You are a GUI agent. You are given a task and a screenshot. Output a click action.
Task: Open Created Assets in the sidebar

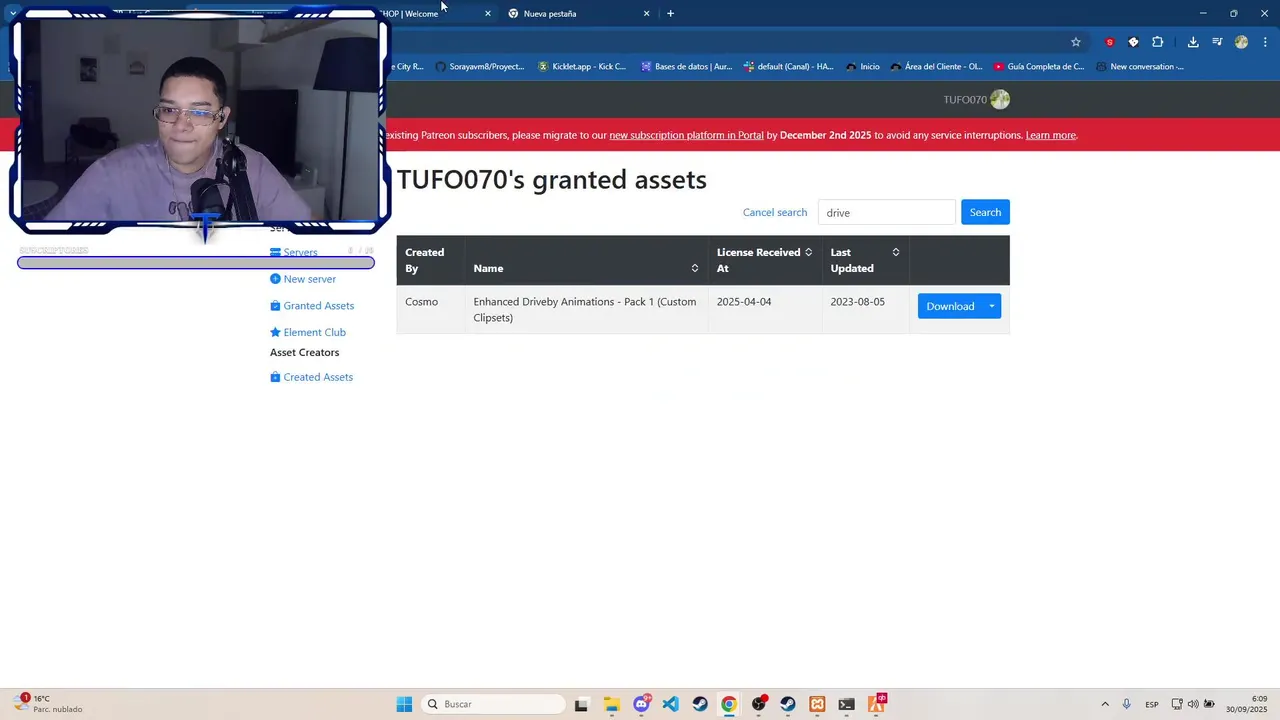pyautogui.click(x=311, y=377)
